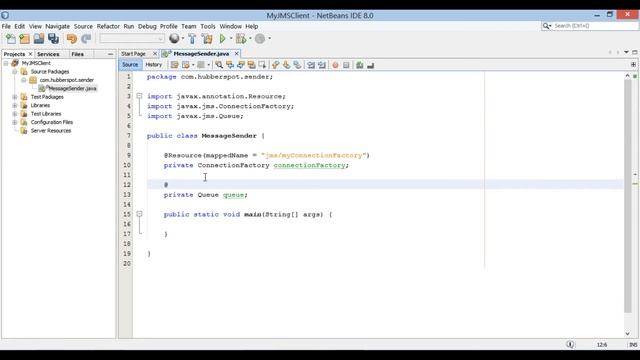Select MessageSender.java in project tree
This screenshot has width=640, height=360.
72,89
